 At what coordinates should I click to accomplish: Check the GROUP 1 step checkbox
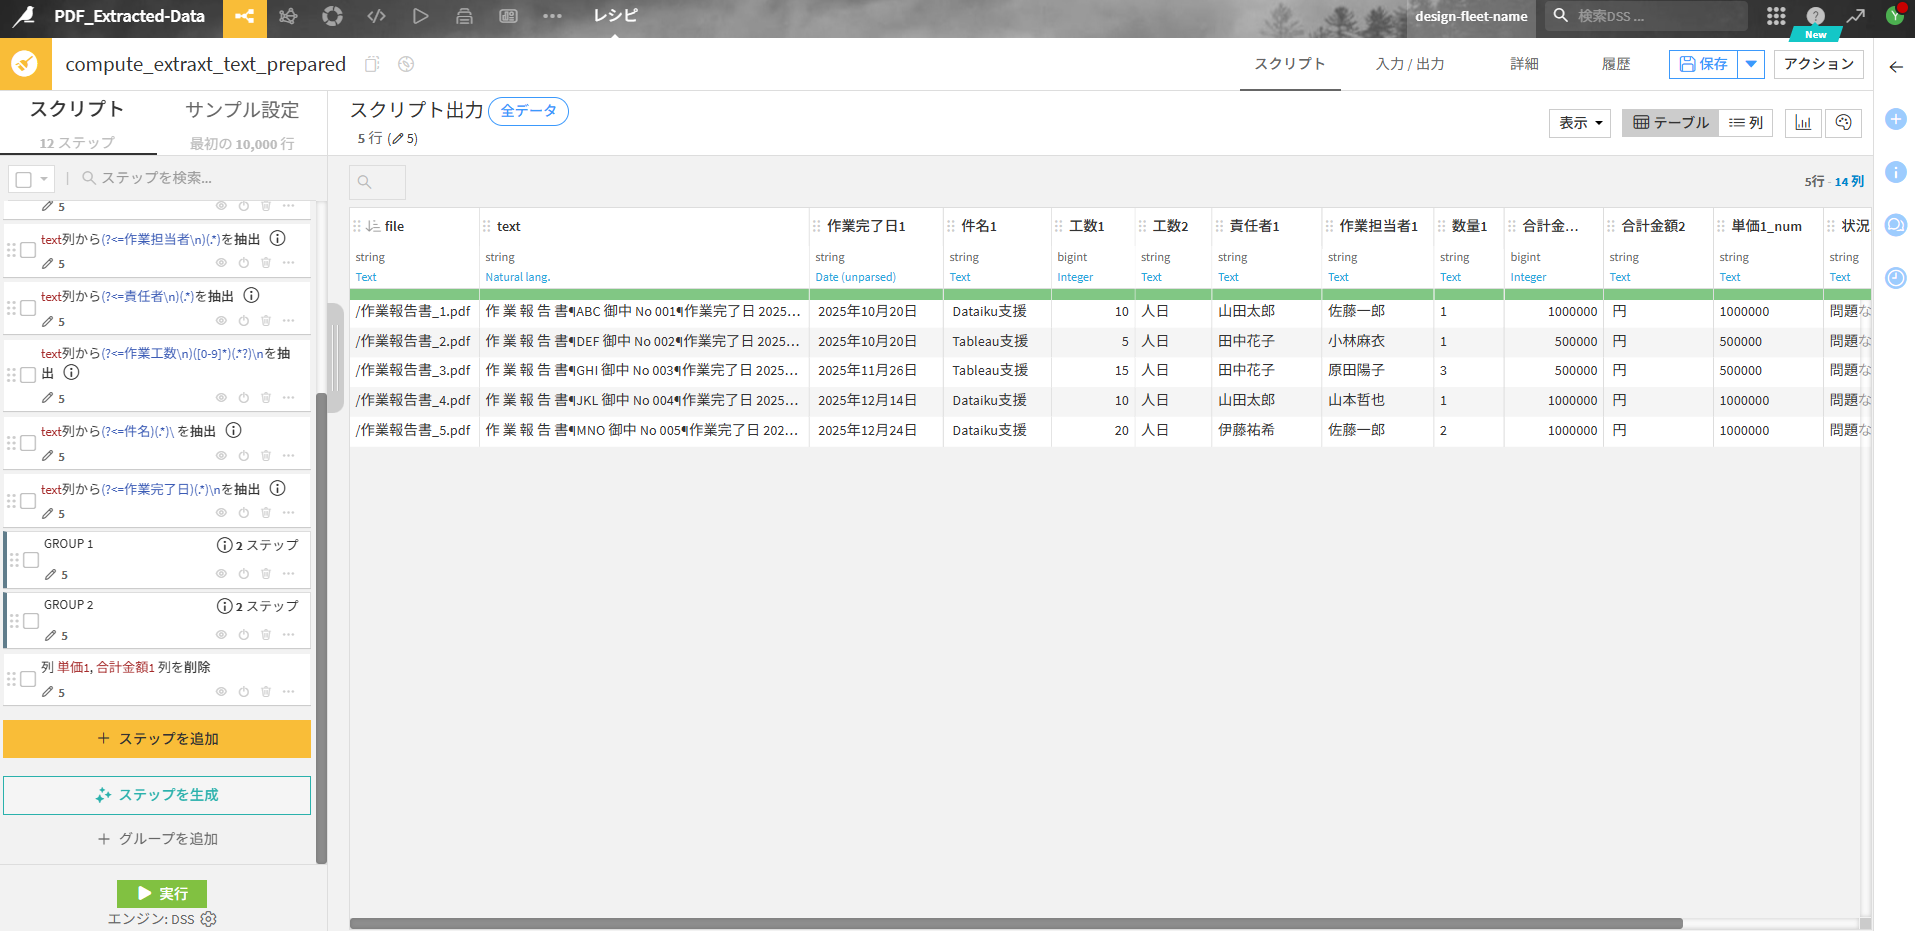(31, 560)
